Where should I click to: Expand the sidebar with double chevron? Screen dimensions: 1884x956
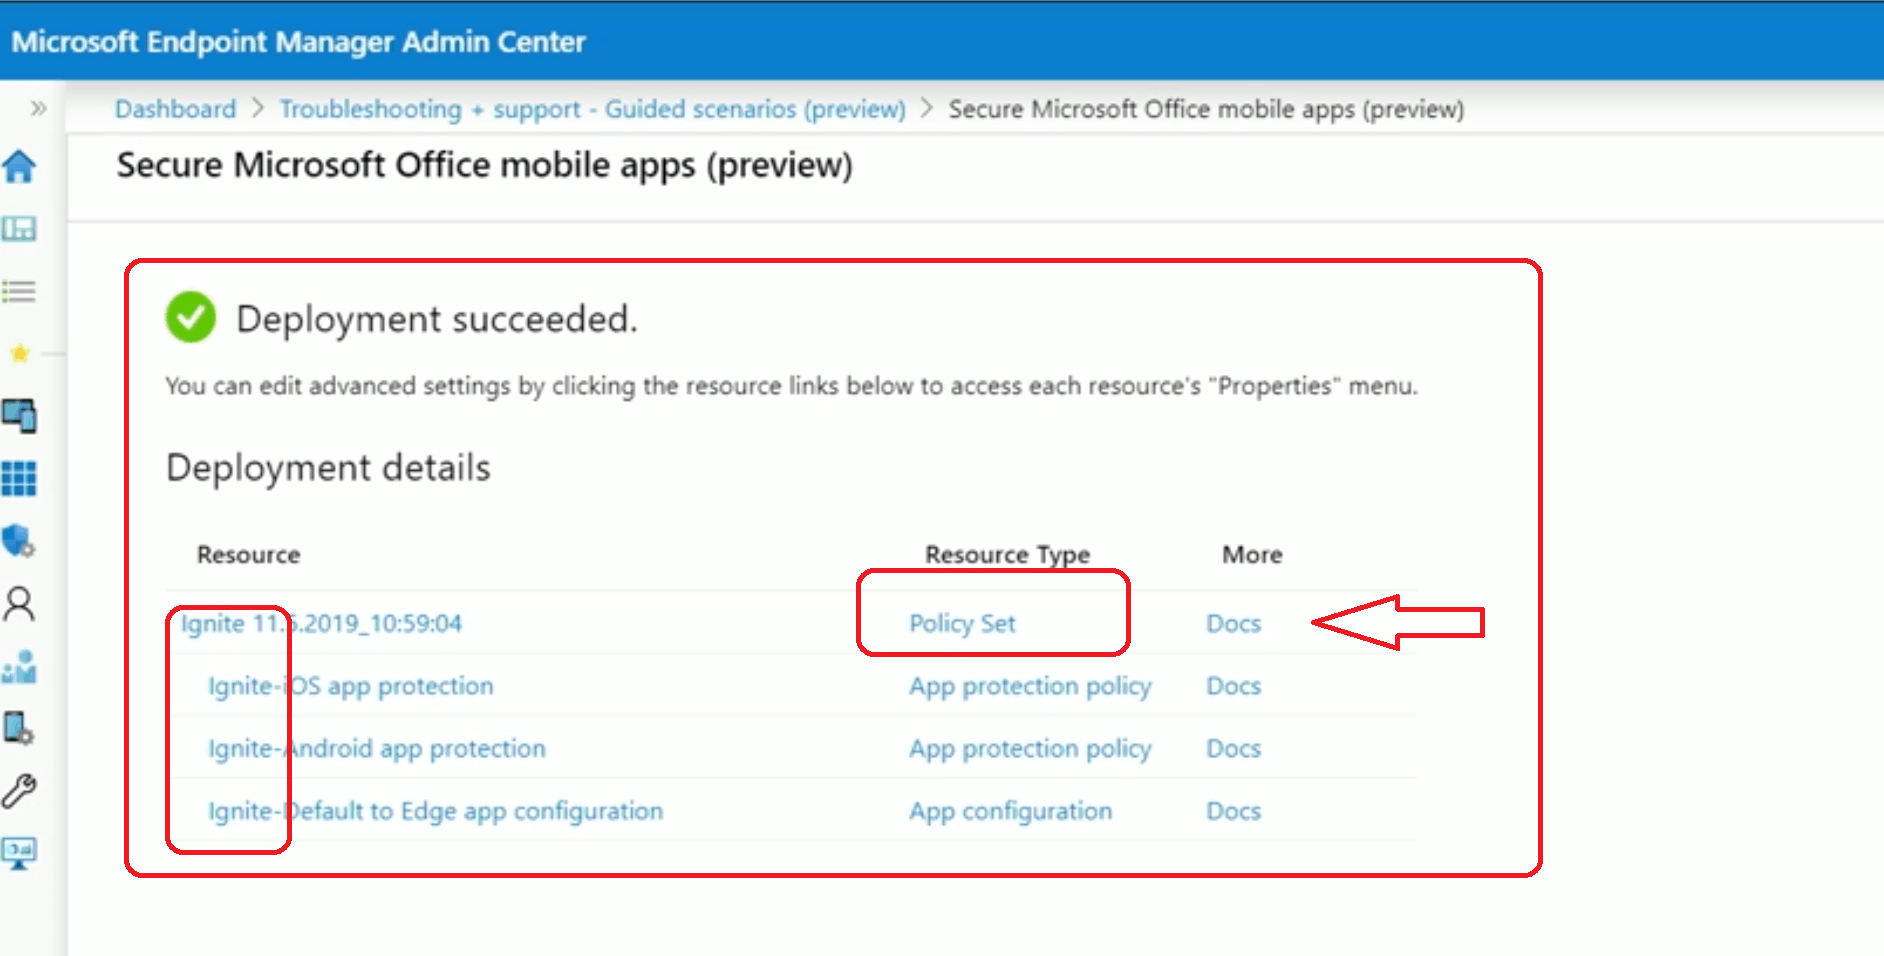click(39, 108)
